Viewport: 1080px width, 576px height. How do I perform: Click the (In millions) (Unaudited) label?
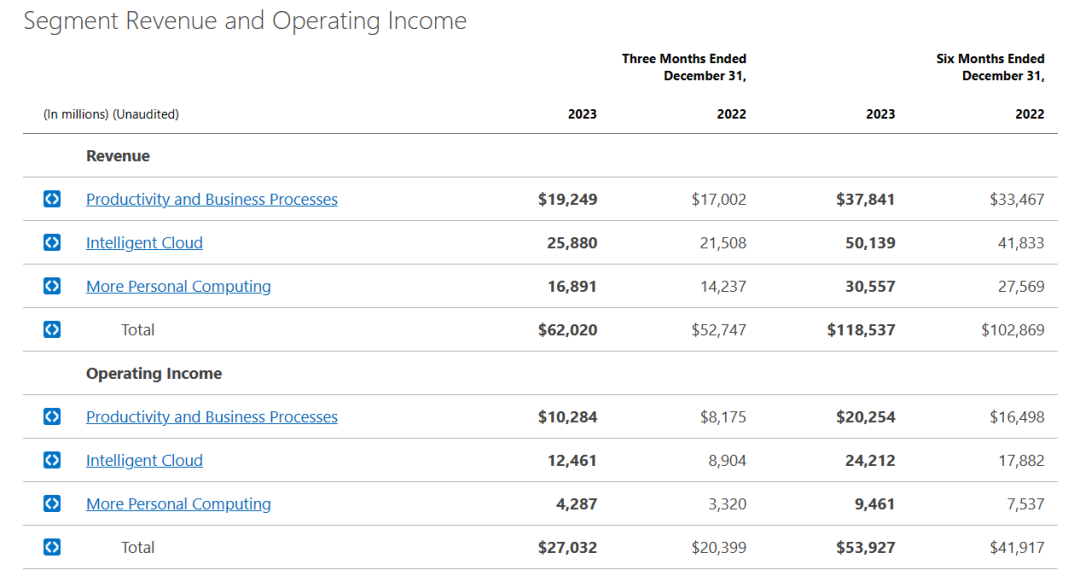[x=111, y=114]
